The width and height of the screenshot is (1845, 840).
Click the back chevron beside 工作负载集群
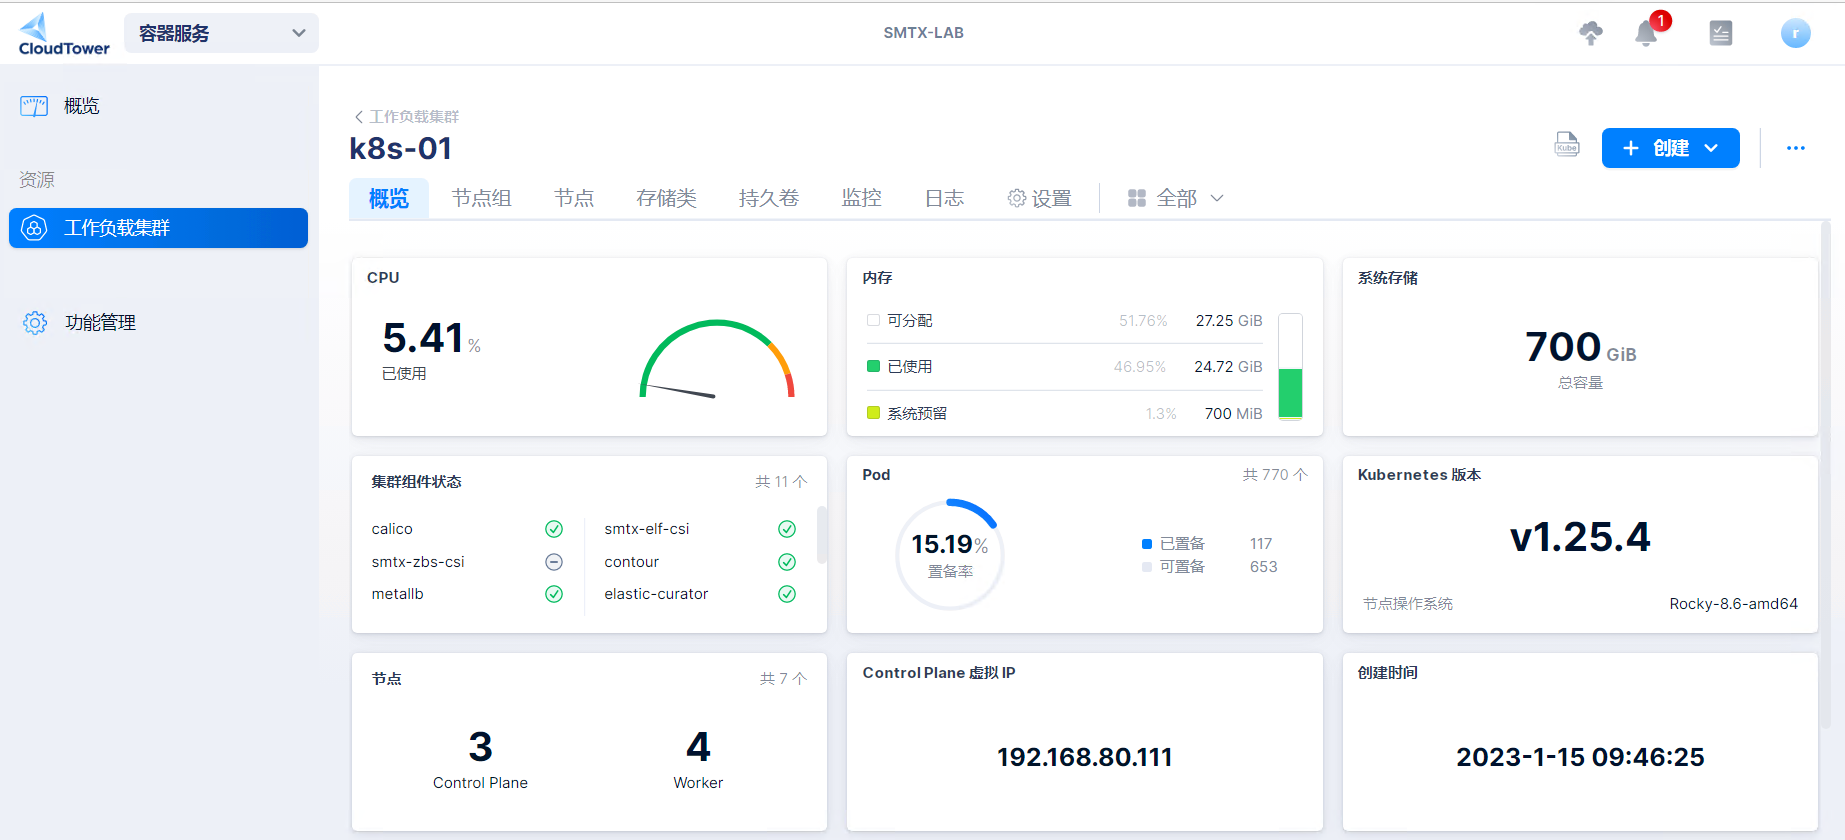[x=359, y=117]
